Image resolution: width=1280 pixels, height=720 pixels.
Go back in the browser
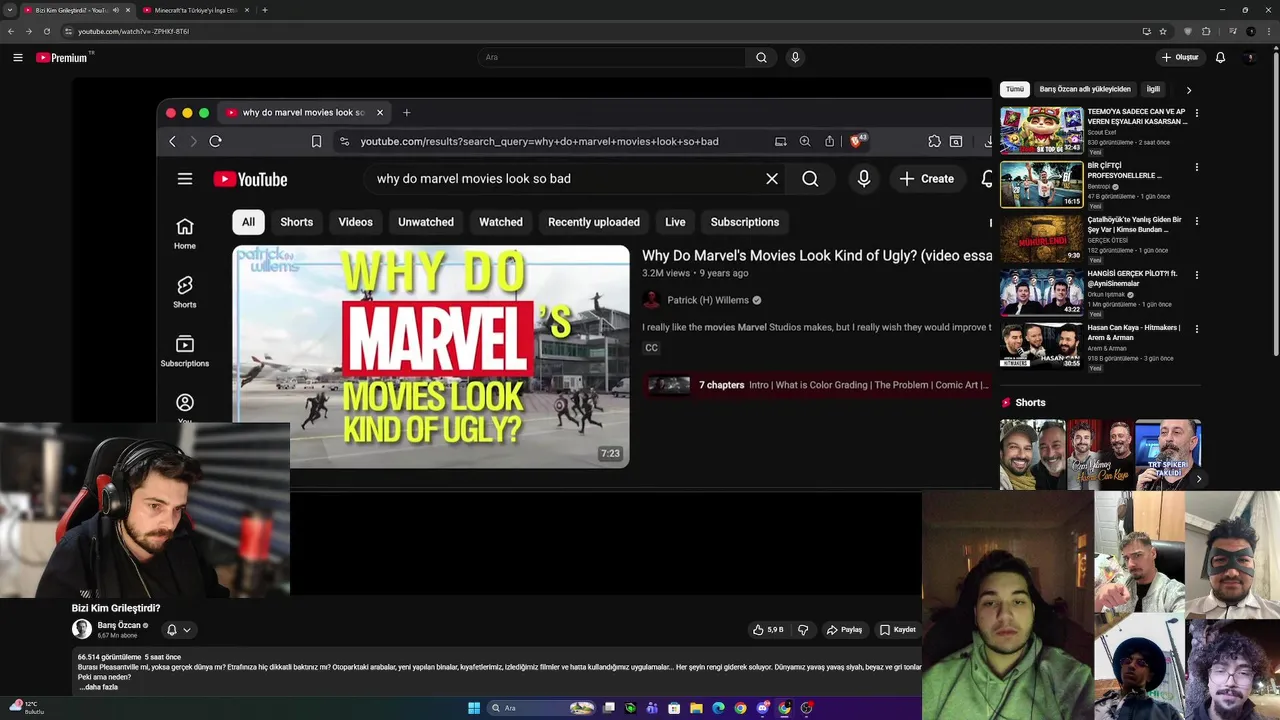11,31
